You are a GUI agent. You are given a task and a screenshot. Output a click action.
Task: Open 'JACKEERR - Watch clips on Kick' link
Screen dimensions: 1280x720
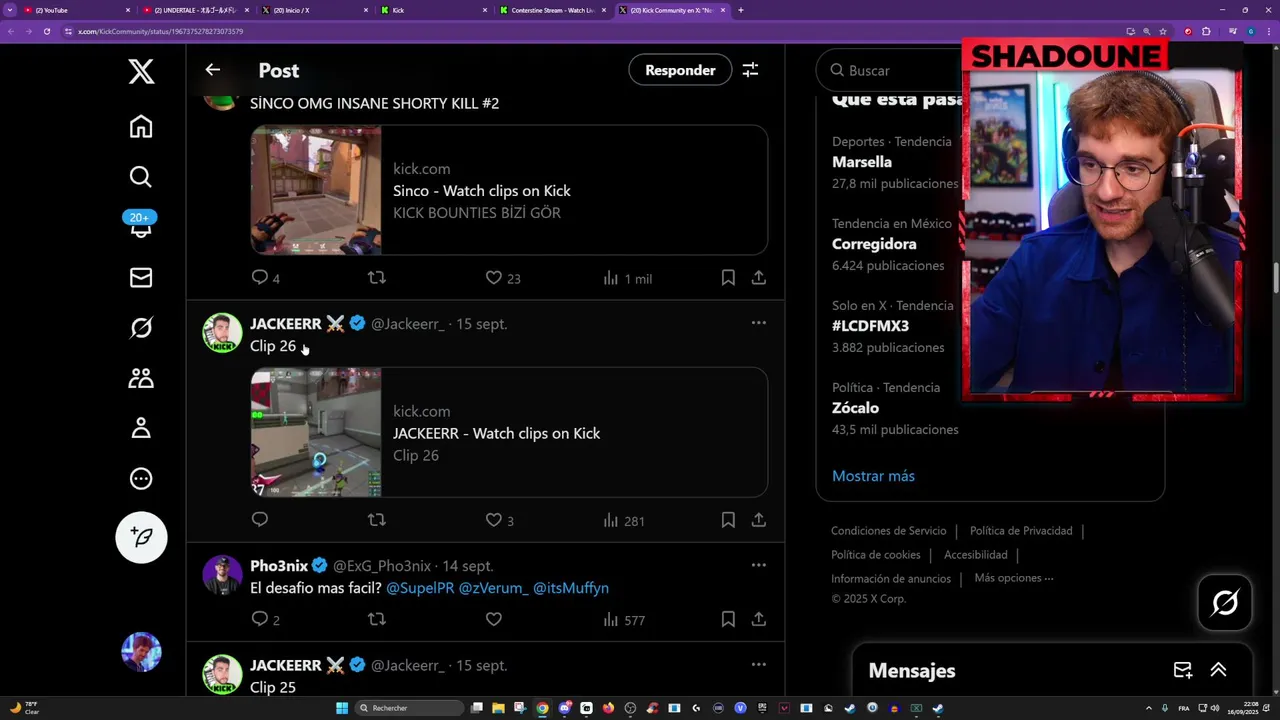[x=496, y=433]
